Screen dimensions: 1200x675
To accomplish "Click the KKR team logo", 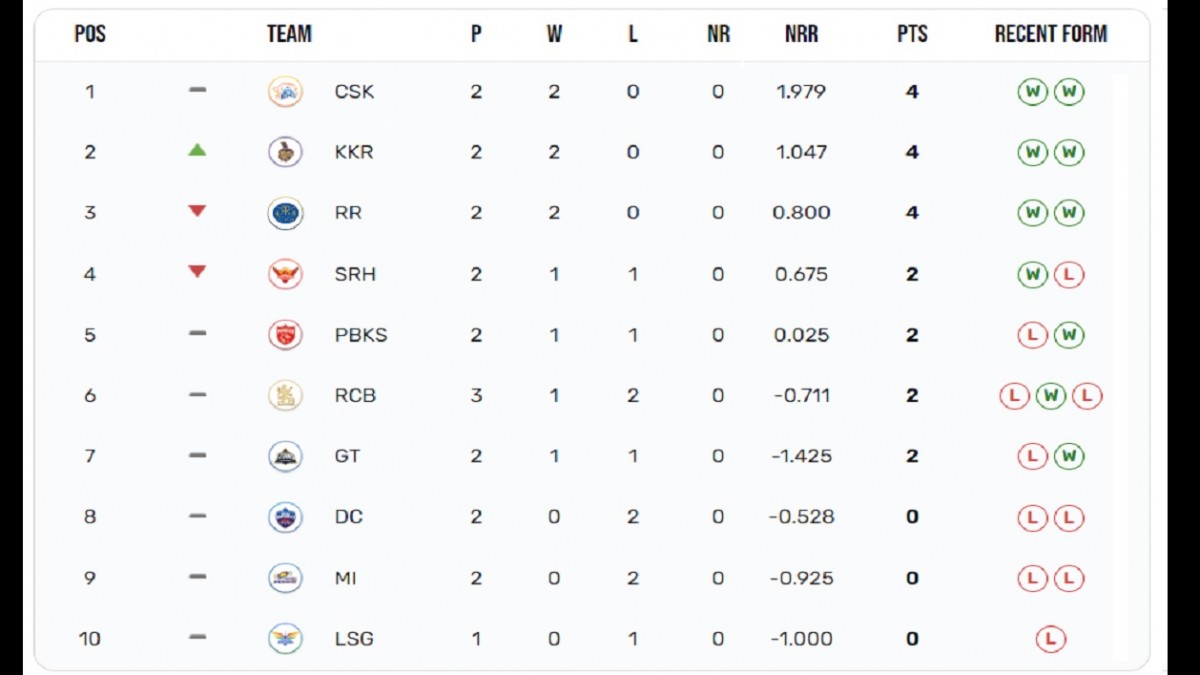I will coord(285,152).
